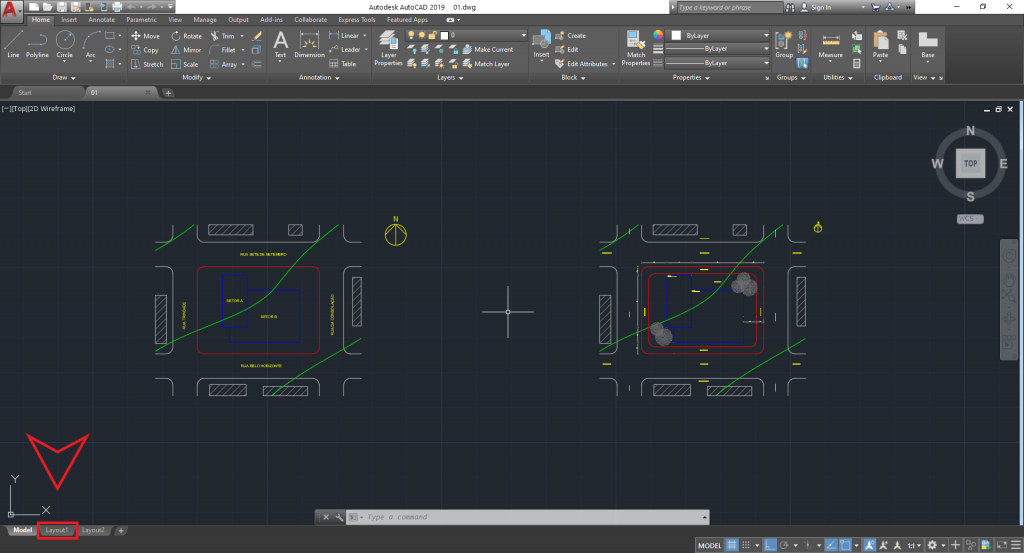The image size is (1024, 553).
Task: Click the Erase tool icon
Action: [257, 36]
